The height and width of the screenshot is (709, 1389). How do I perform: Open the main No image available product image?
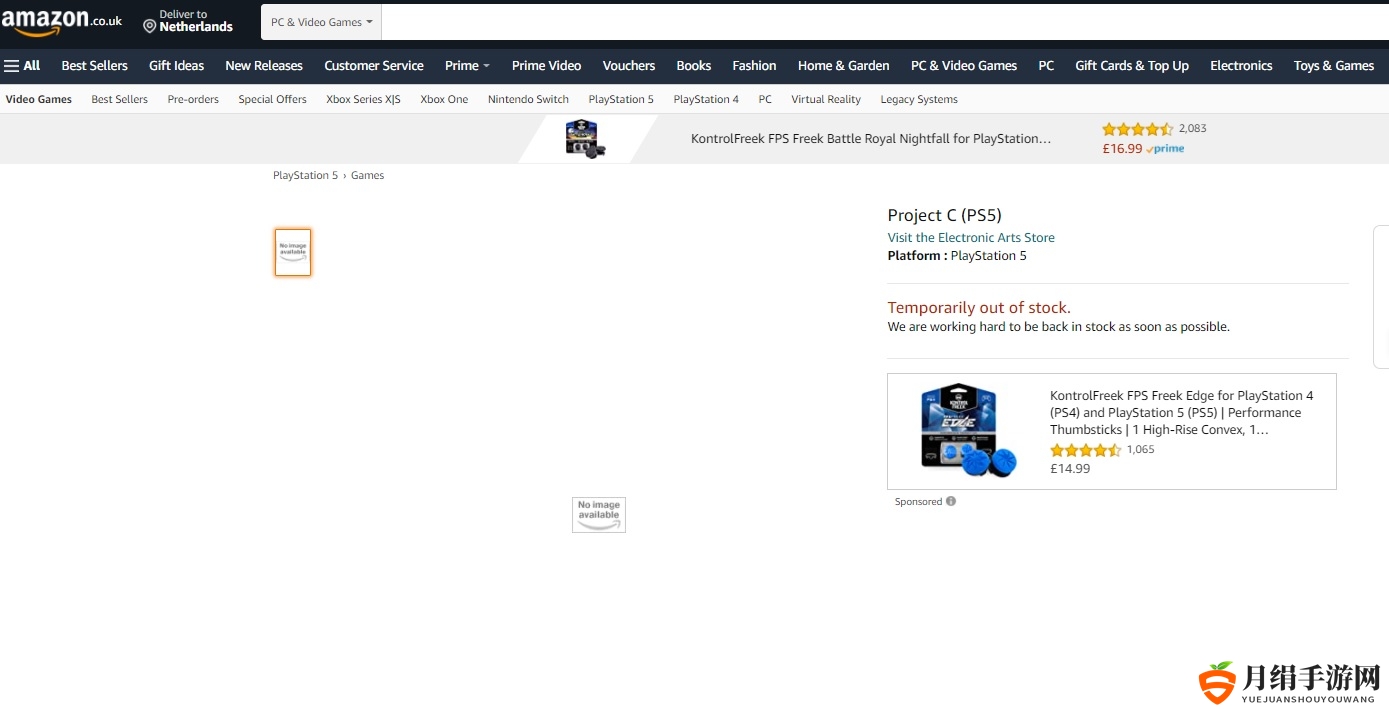(599, 515)
